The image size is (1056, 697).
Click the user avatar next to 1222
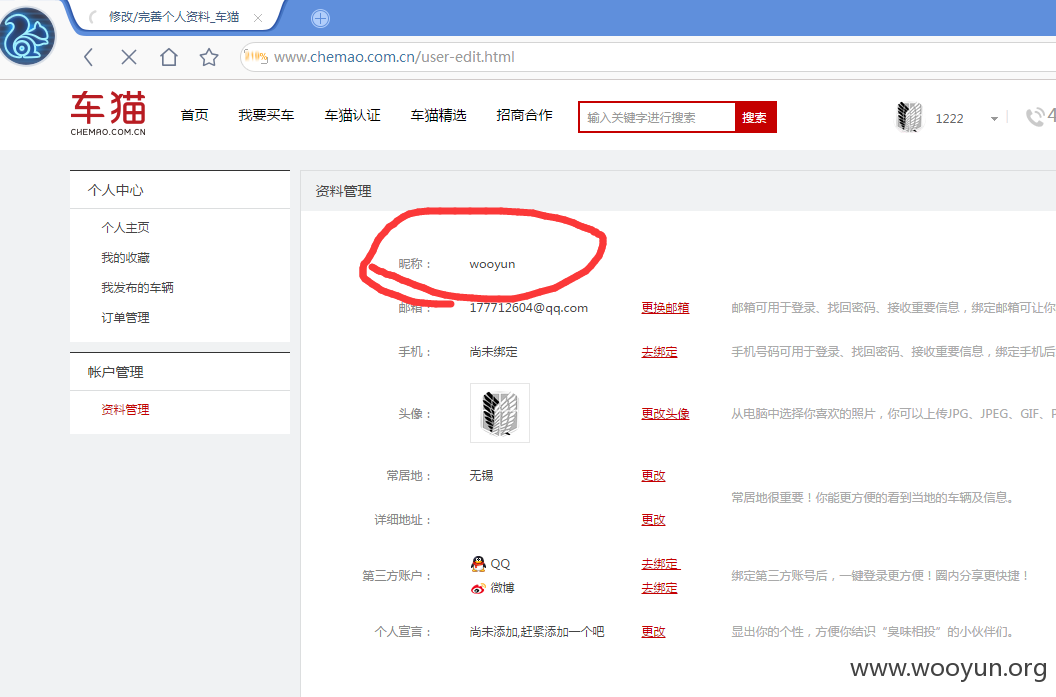coord(909,117)
